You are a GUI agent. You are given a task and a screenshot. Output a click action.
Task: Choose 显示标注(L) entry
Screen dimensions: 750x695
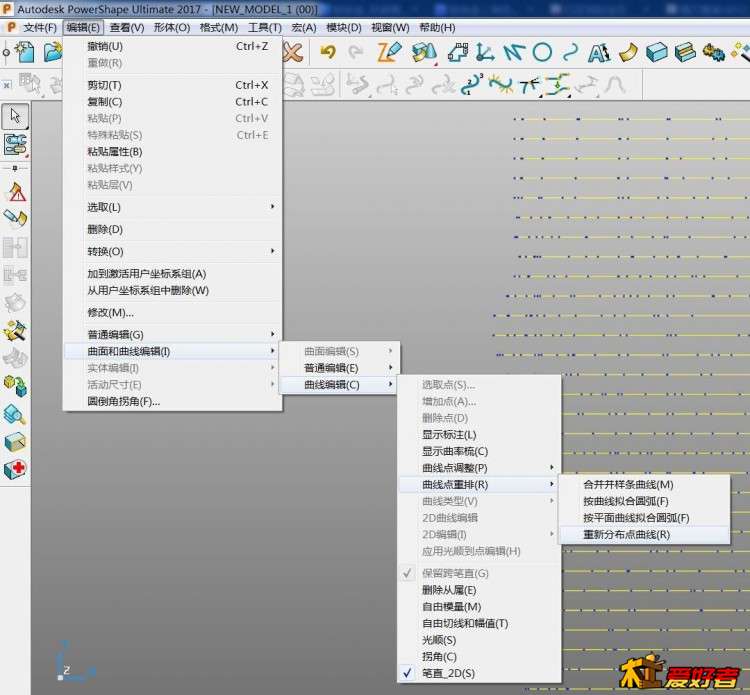click(479, 434)
